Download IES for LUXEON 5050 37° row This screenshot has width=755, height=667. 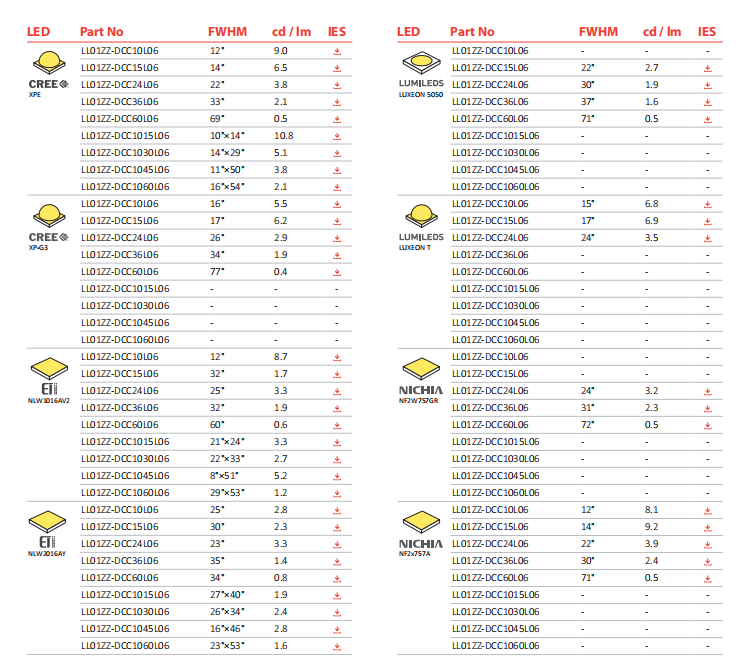[707, 102]
